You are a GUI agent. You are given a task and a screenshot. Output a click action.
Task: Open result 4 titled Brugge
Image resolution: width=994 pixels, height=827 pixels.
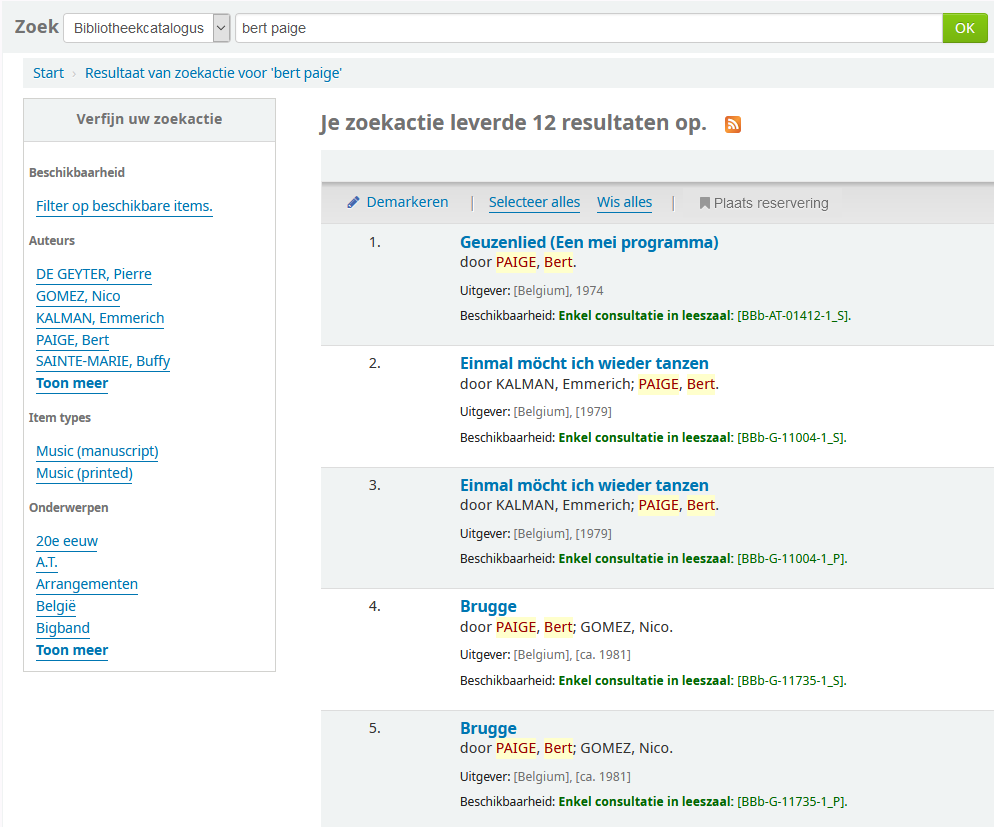pos(488,607)
